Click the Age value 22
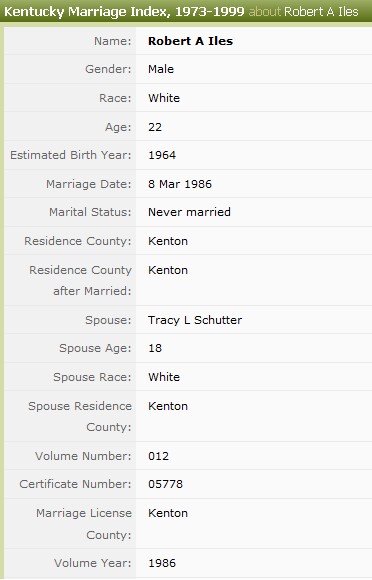 pos(155,127)
